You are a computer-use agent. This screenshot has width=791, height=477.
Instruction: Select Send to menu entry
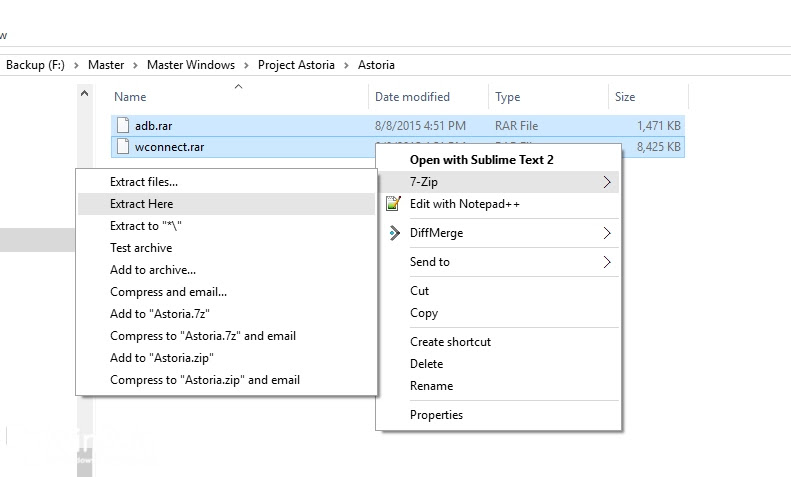click(x=498, y=262)
